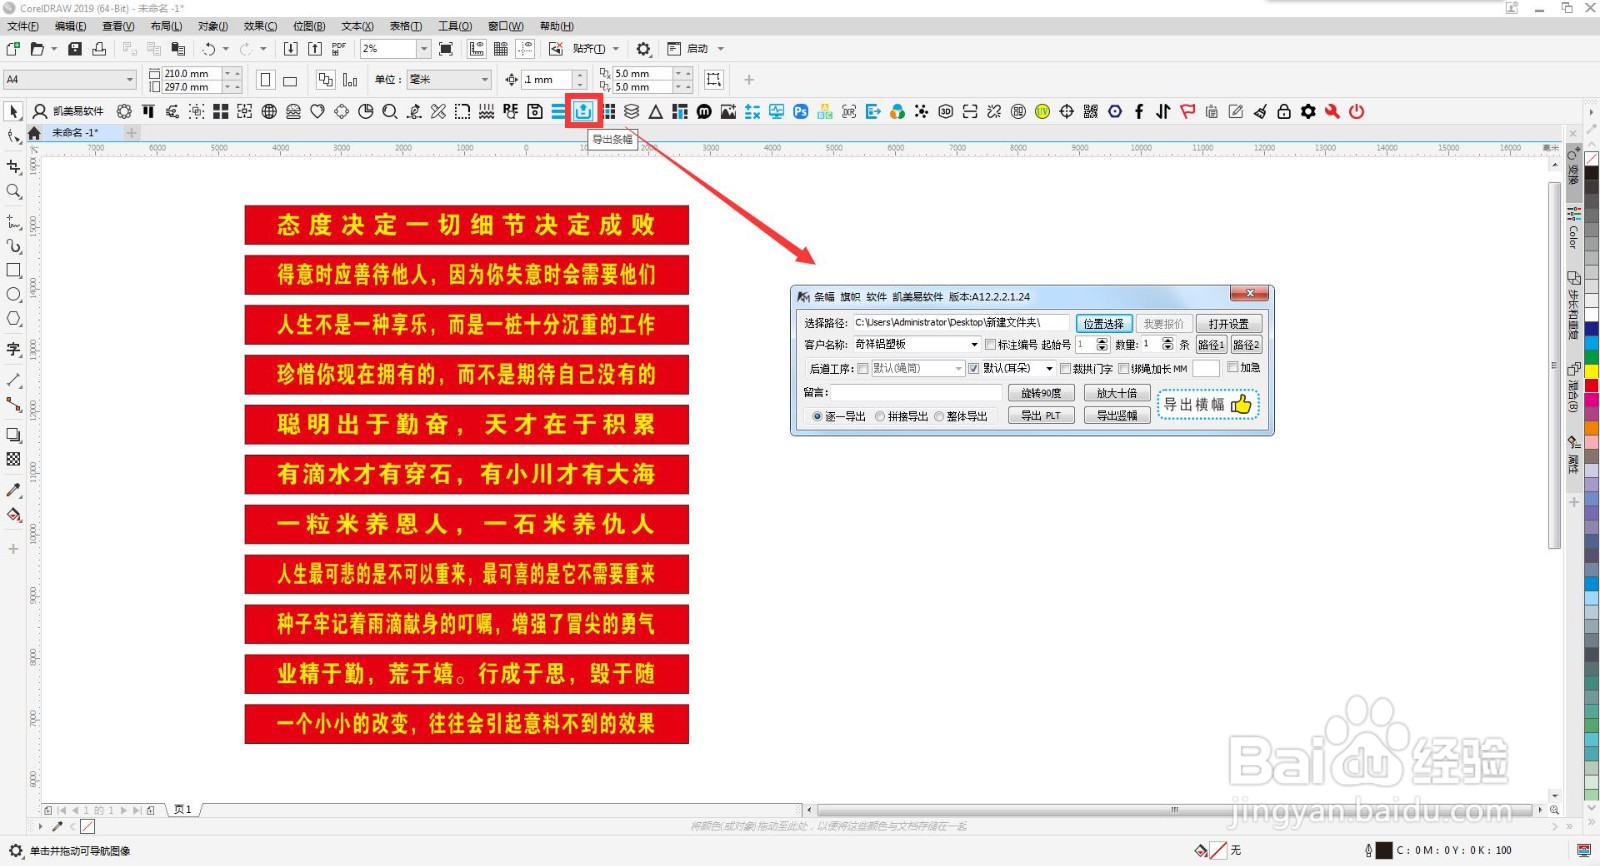Select portrait page orientation icon
1600x866 pixels.
coord(266,80)
